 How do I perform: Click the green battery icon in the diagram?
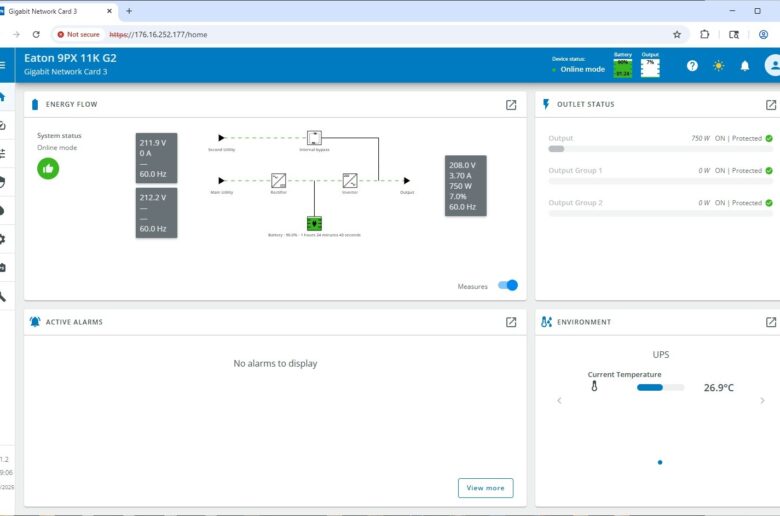click(314, 223)
